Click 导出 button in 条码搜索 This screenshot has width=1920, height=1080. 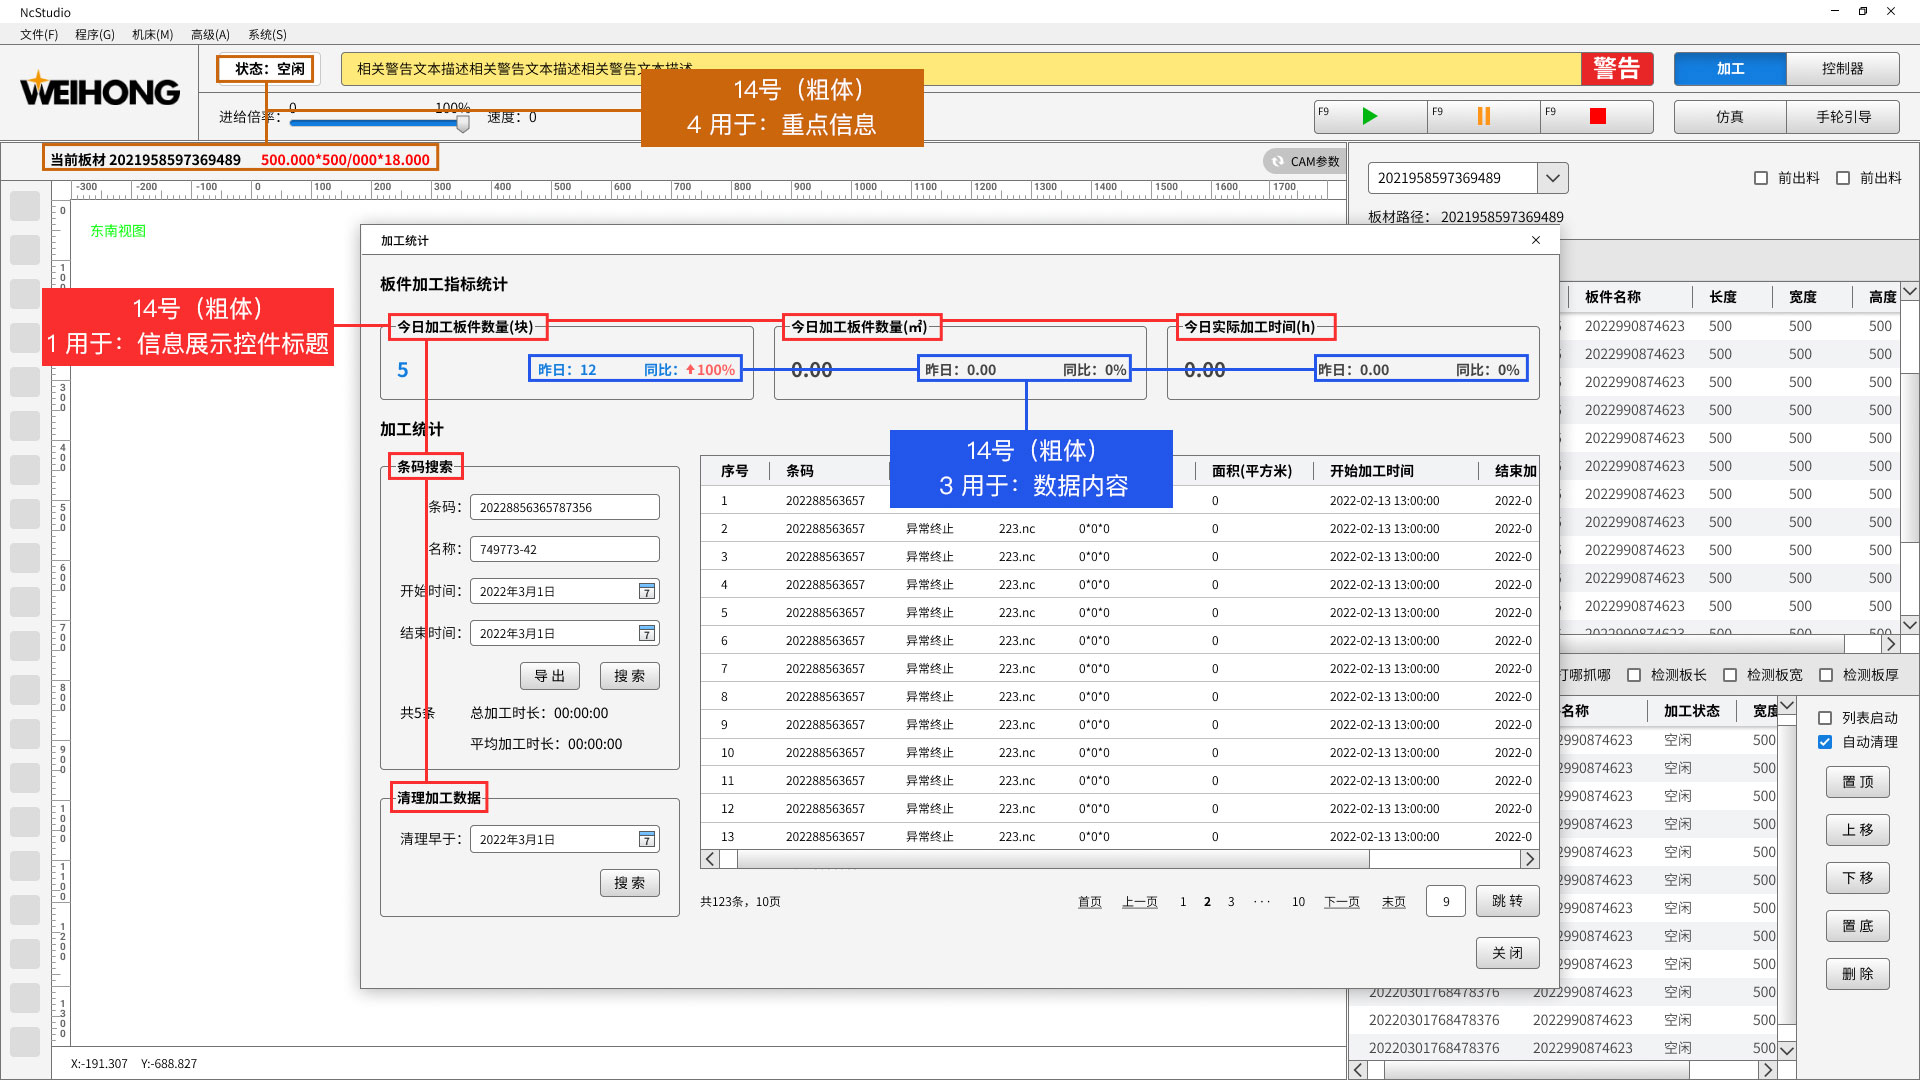coord(550,676)
